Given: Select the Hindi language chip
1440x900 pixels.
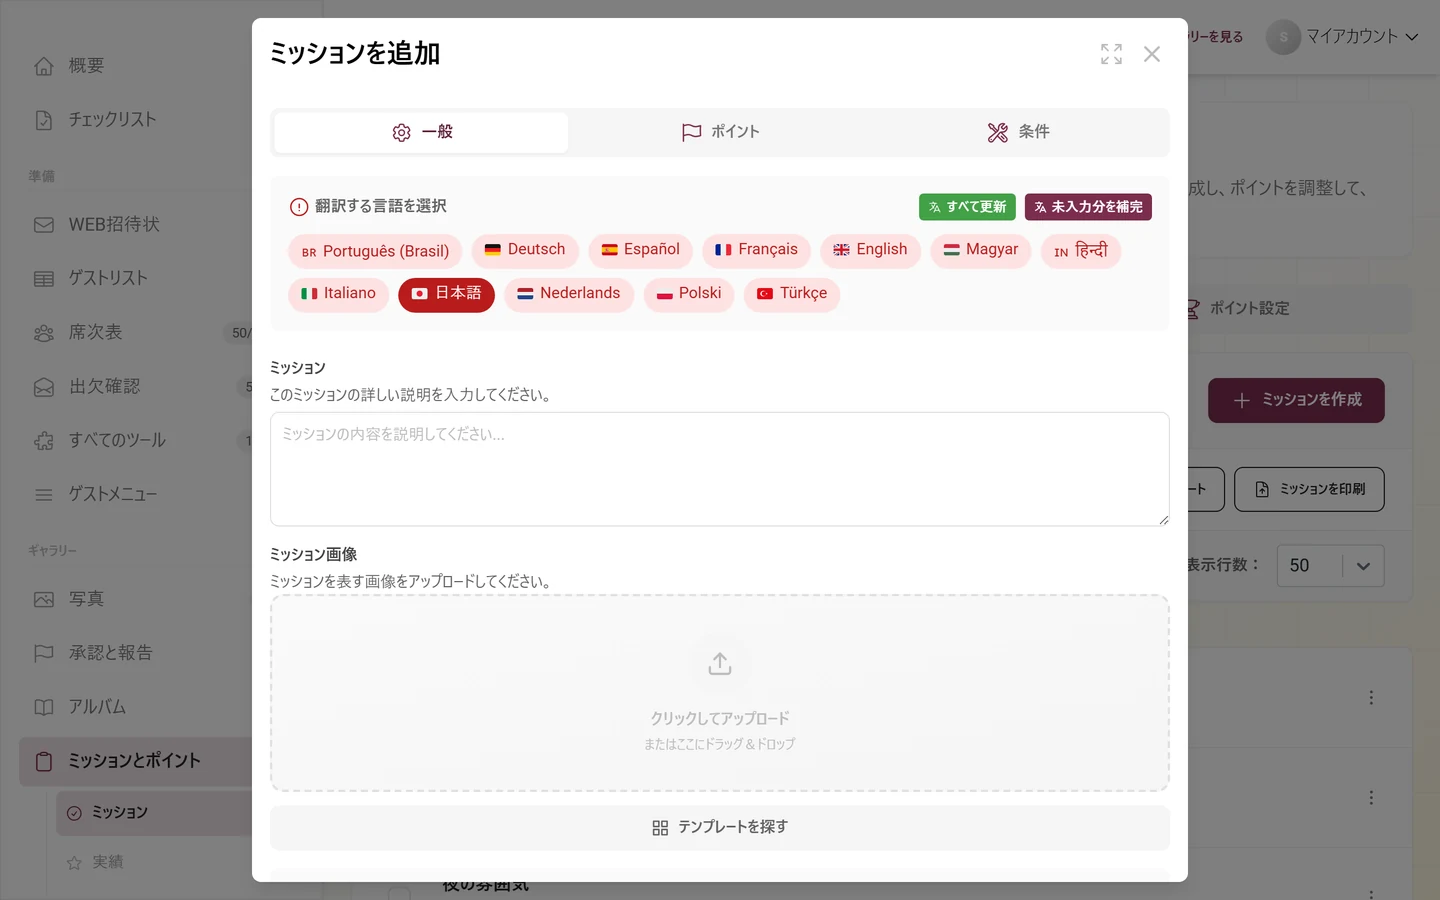Looking at the screenshot, I should tap(1080, 251).
